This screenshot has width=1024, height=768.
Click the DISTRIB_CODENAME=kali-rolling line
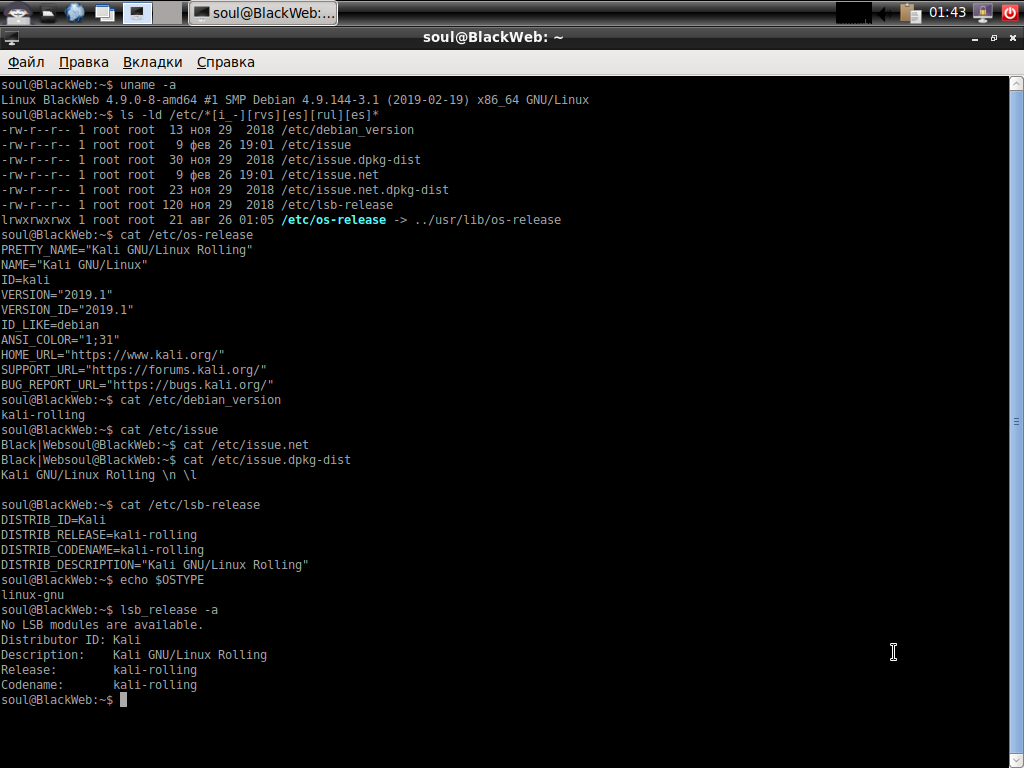[x=102, y=551]
